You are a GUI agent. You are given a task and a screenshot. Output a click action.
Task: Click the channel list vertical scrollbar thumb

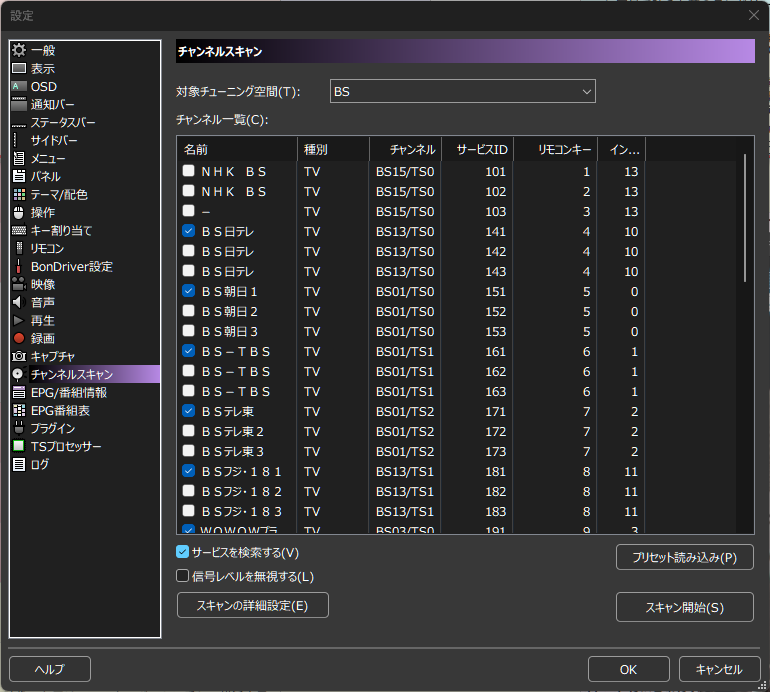(x=745, y=218)
